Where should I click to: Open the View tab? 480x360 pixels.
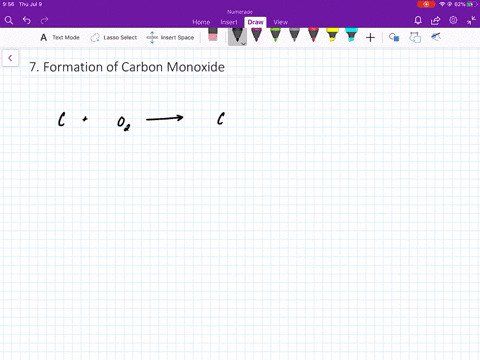pos(280,22)
